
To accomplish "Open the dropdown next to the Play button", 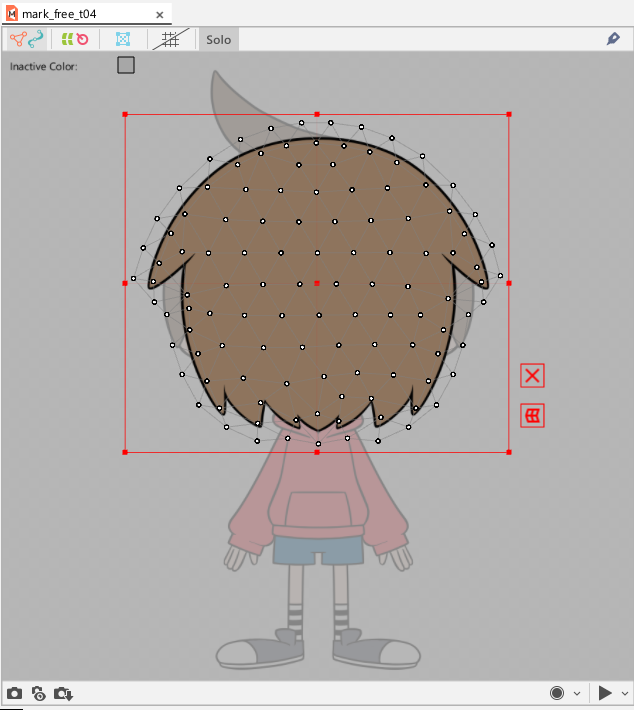I will [624, 693].
